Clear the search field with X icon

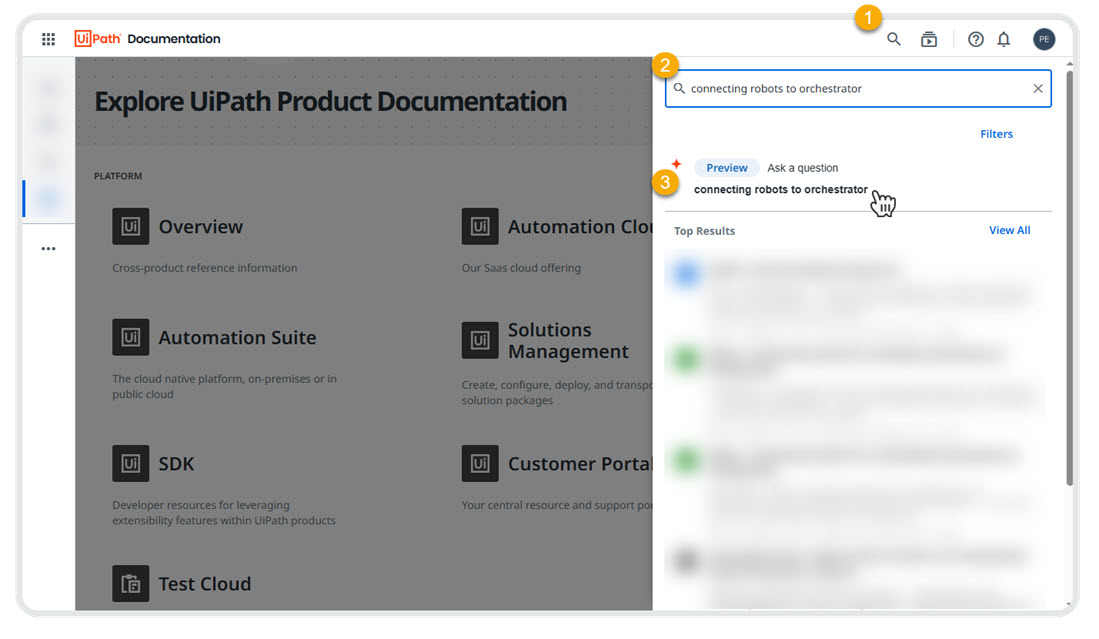1038,89
